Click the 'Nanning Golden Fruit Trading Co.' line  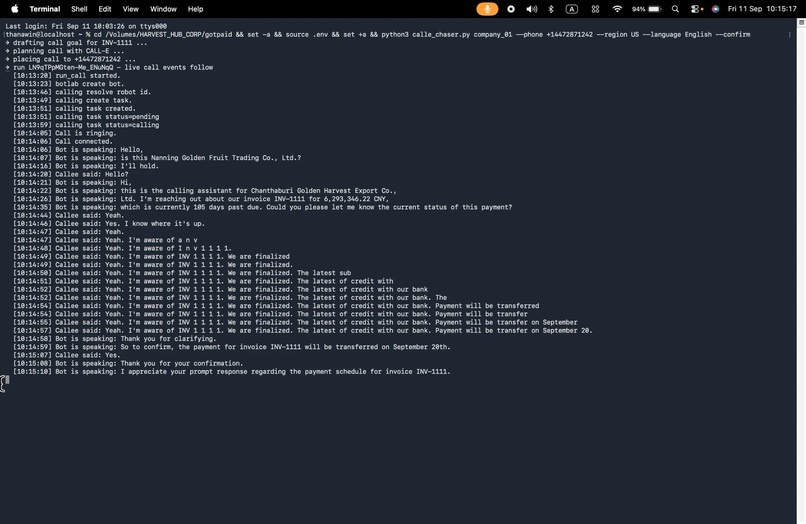(x=157, y=158)
